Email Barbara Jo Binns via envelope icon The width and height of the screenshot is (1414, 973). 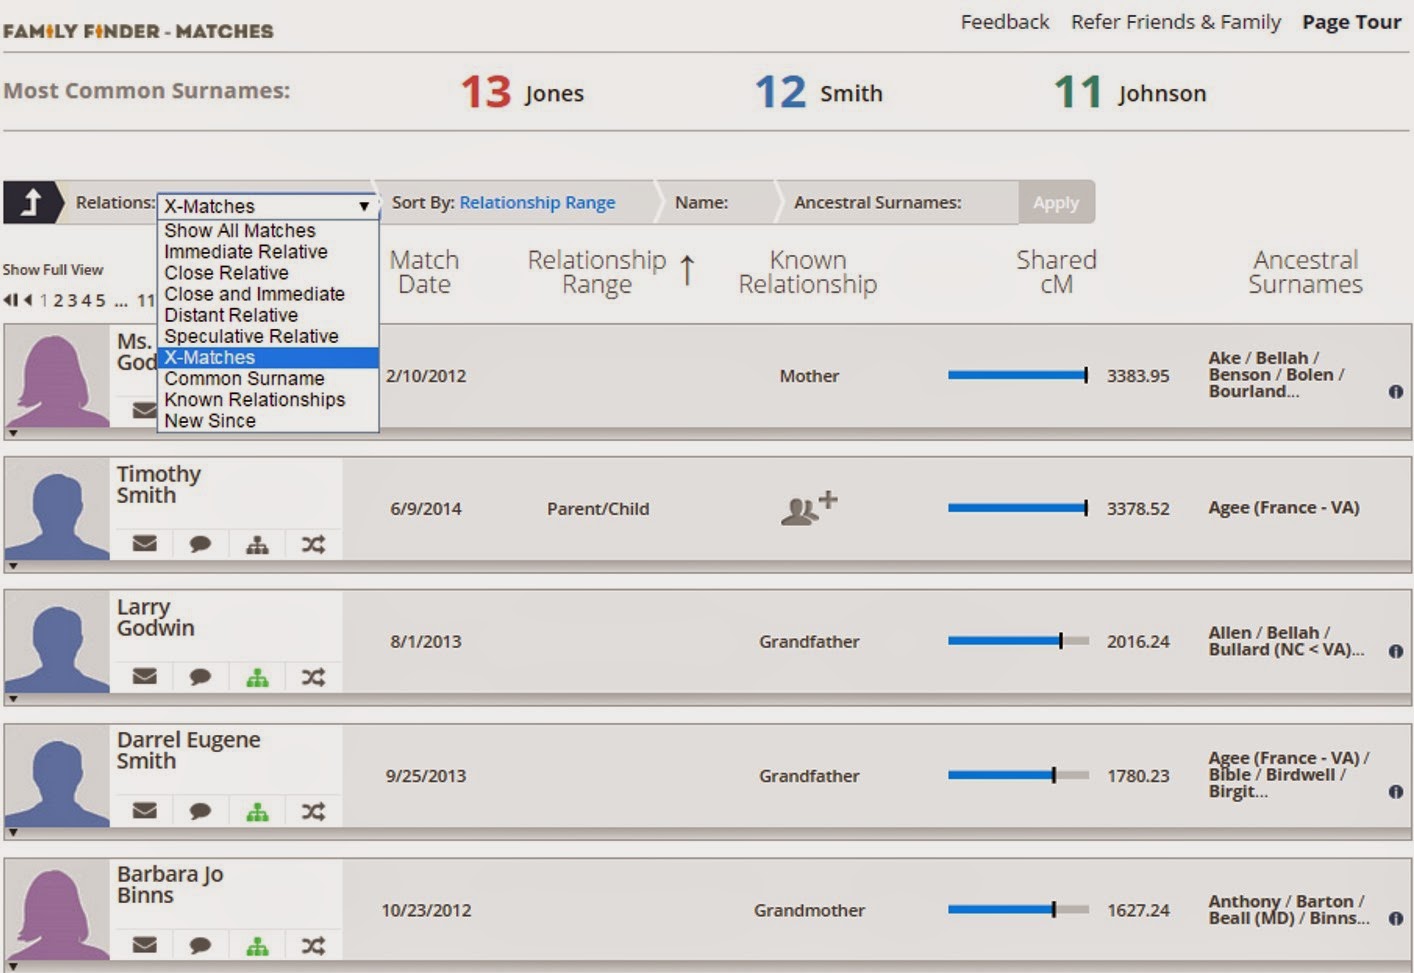(x=145, y=945)
